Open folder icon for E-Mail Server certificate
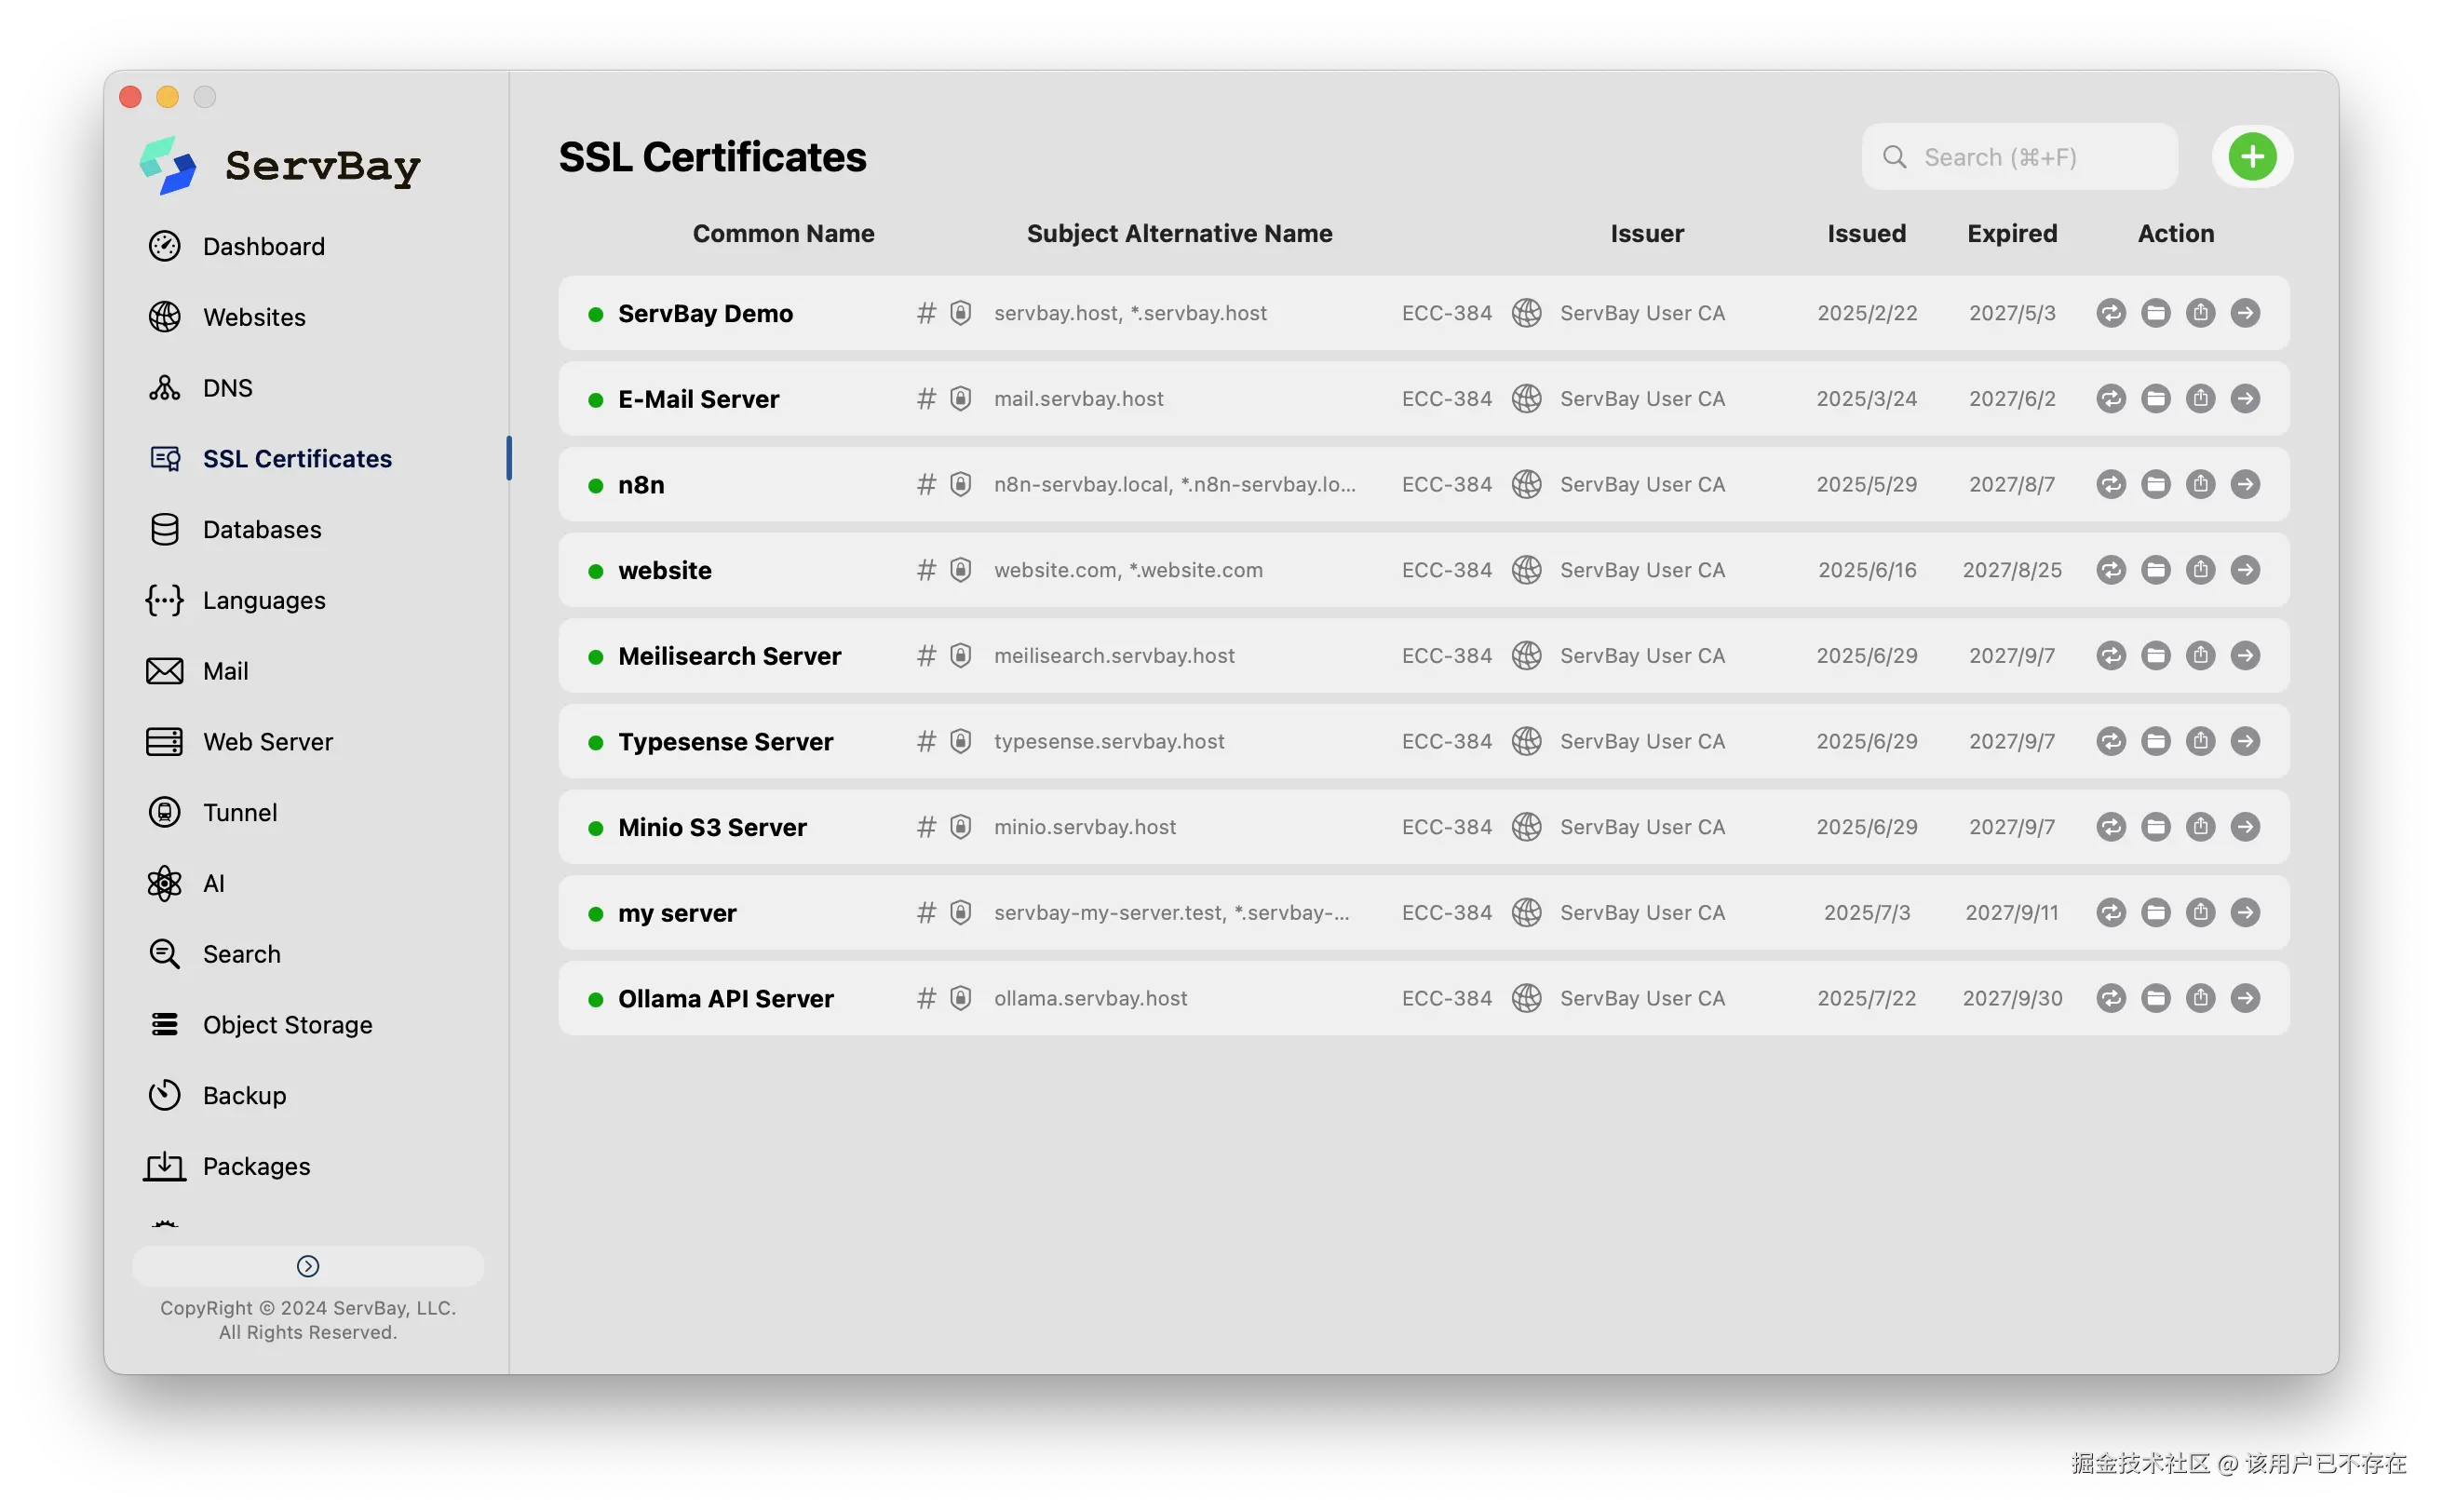Screen dimensions: 2443x1512 pos(2155,399)
